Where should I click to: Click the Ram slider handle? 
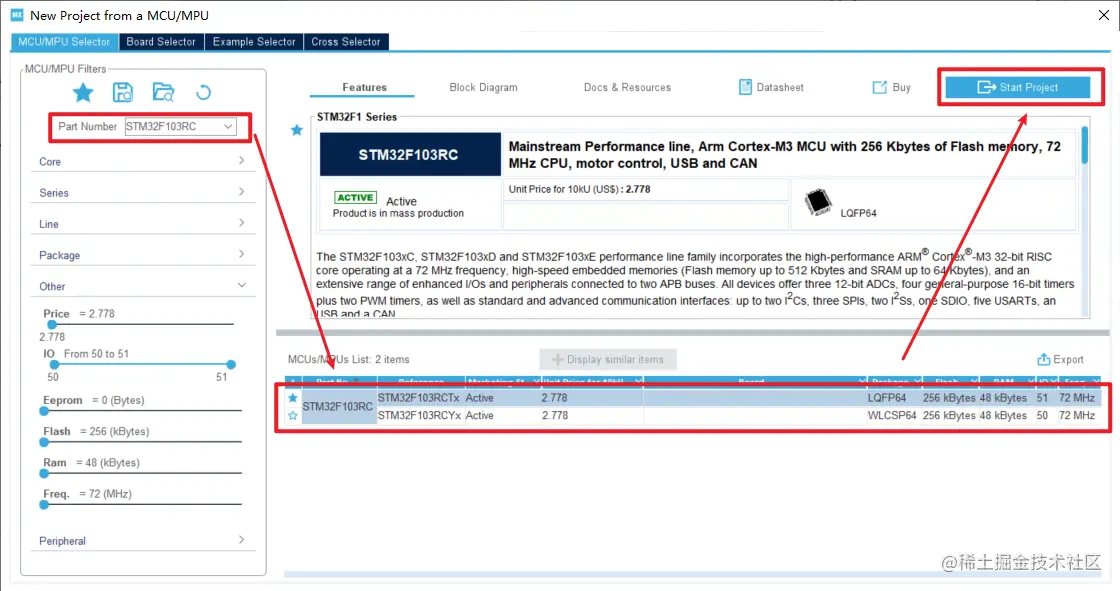pos(44,473)
